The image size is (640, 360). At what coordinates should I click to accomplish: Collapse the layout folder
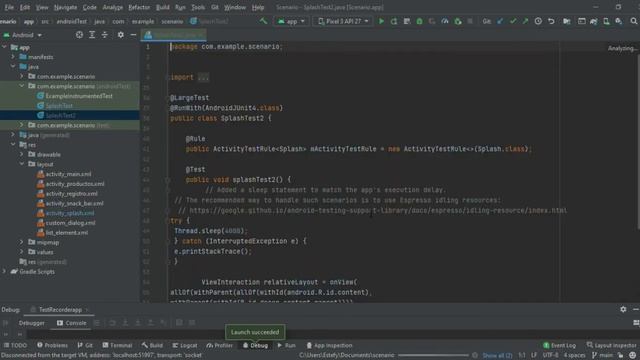click(x=22, y=164)
